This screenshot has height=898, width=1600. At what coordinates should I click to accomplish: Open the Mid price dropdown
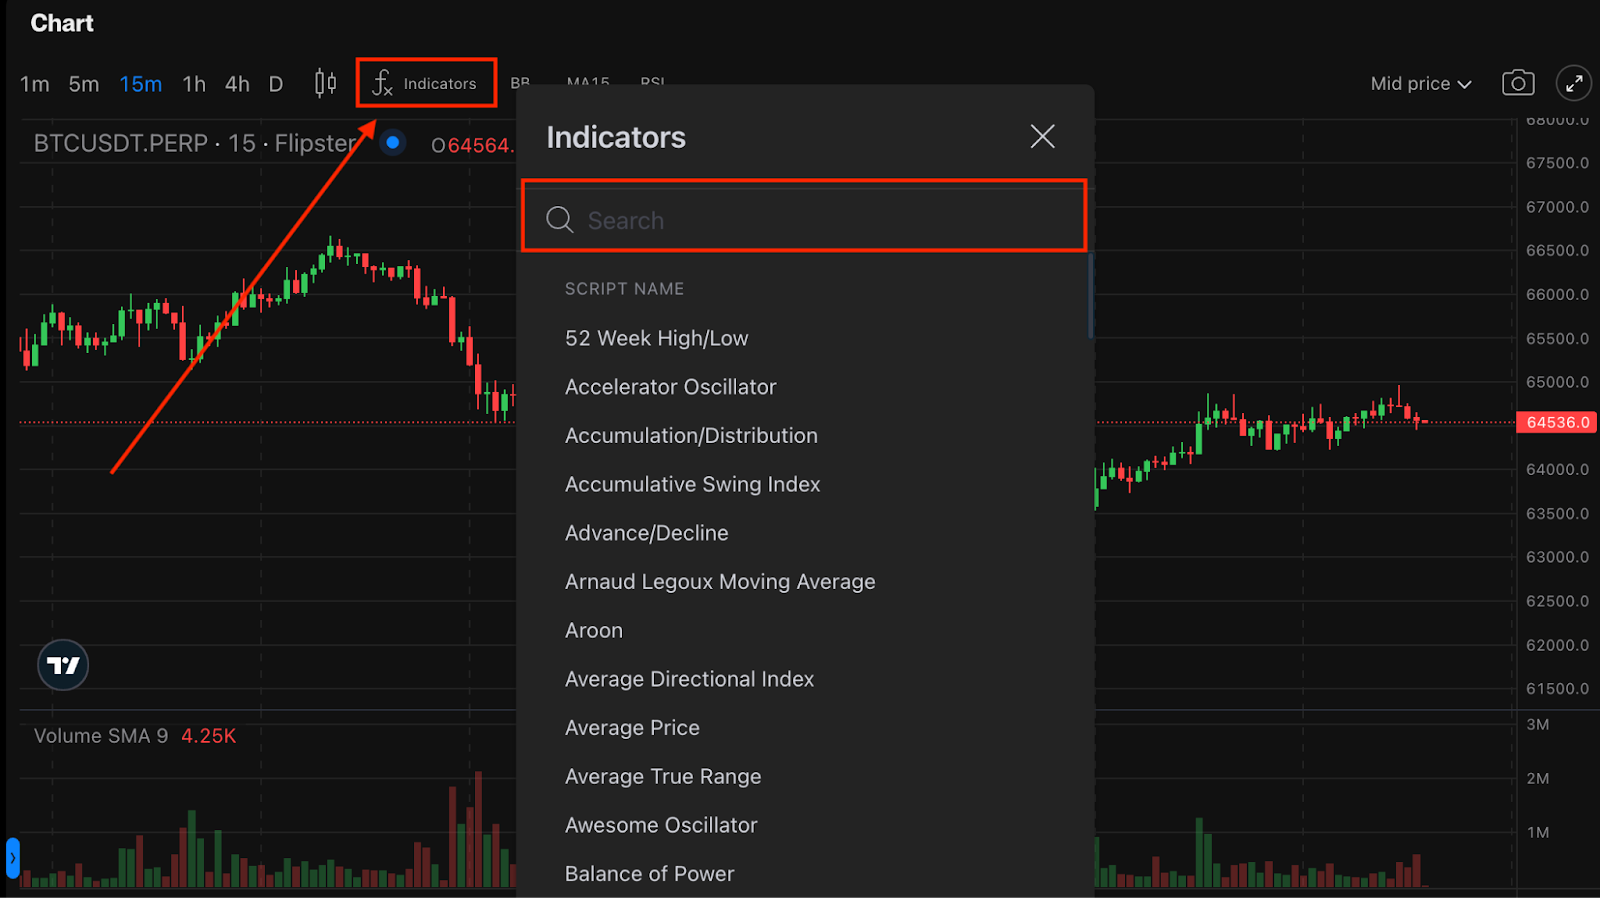pos(1421,84)
